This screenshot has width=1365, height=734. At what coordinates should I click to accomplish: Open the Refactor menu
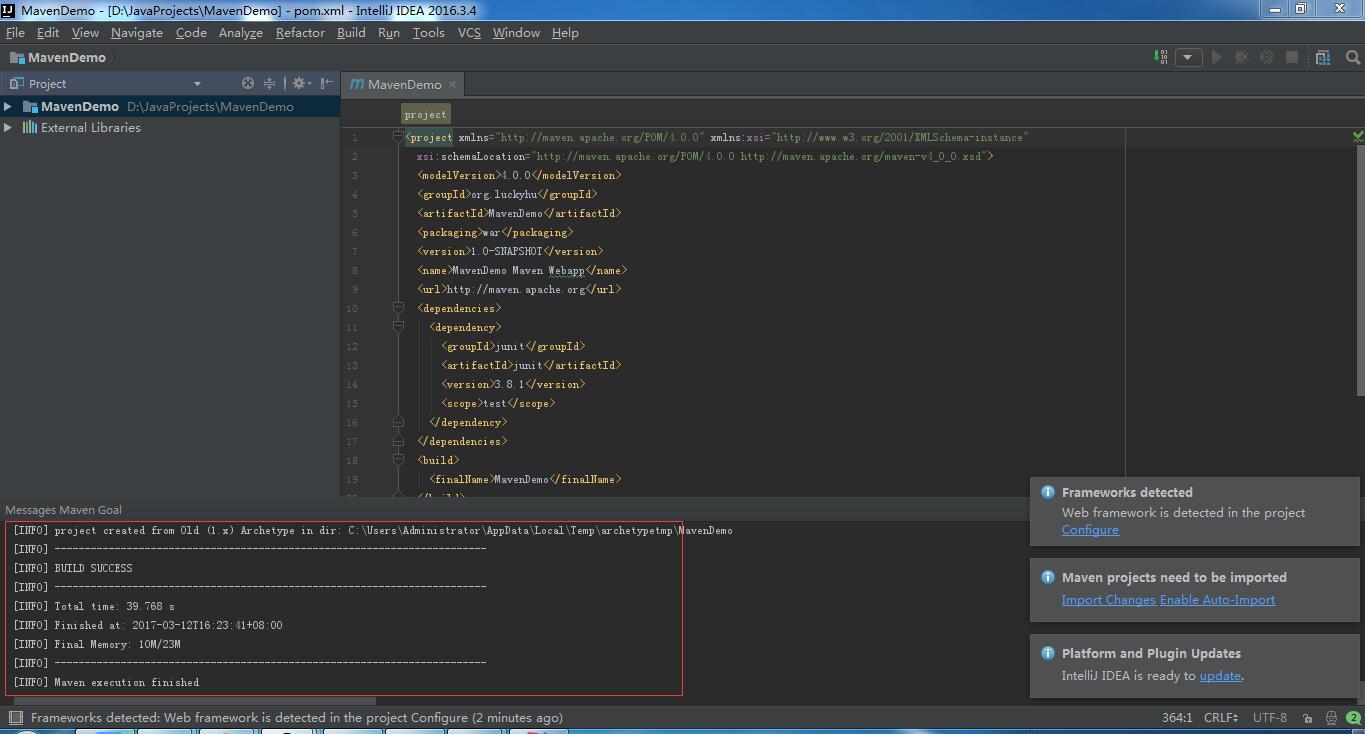[300, 32]
